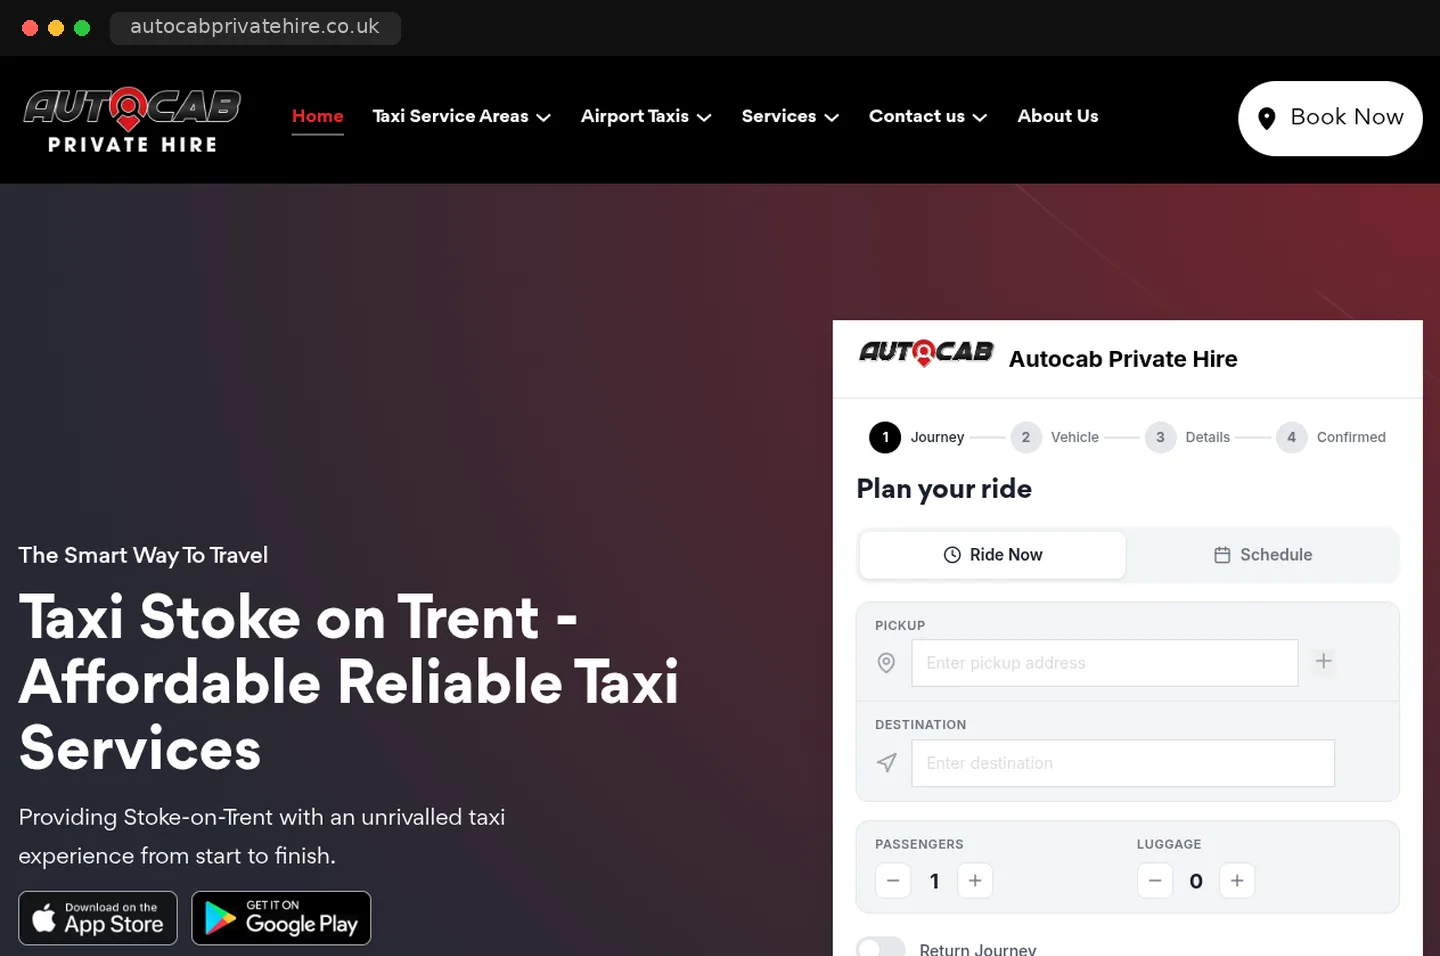This screenshot has height=956, width=1440.
Task: Select step 4 Confirmed circle
Action: pyautogui.click(x=1292, y=437)
